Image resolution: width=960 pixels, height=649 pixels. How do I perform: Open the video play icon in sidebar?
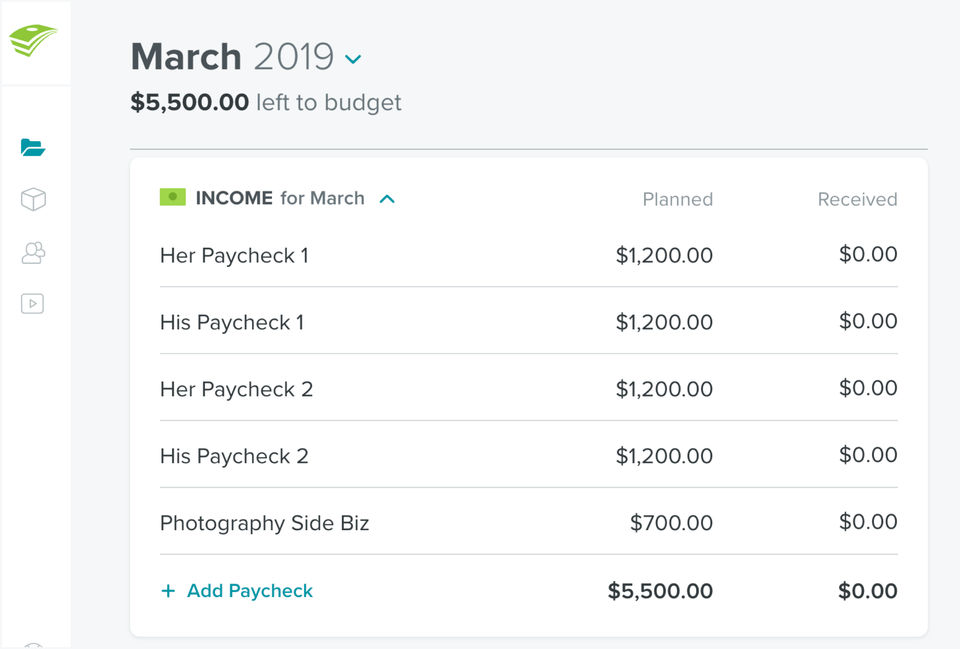click(x=33, y=304)
